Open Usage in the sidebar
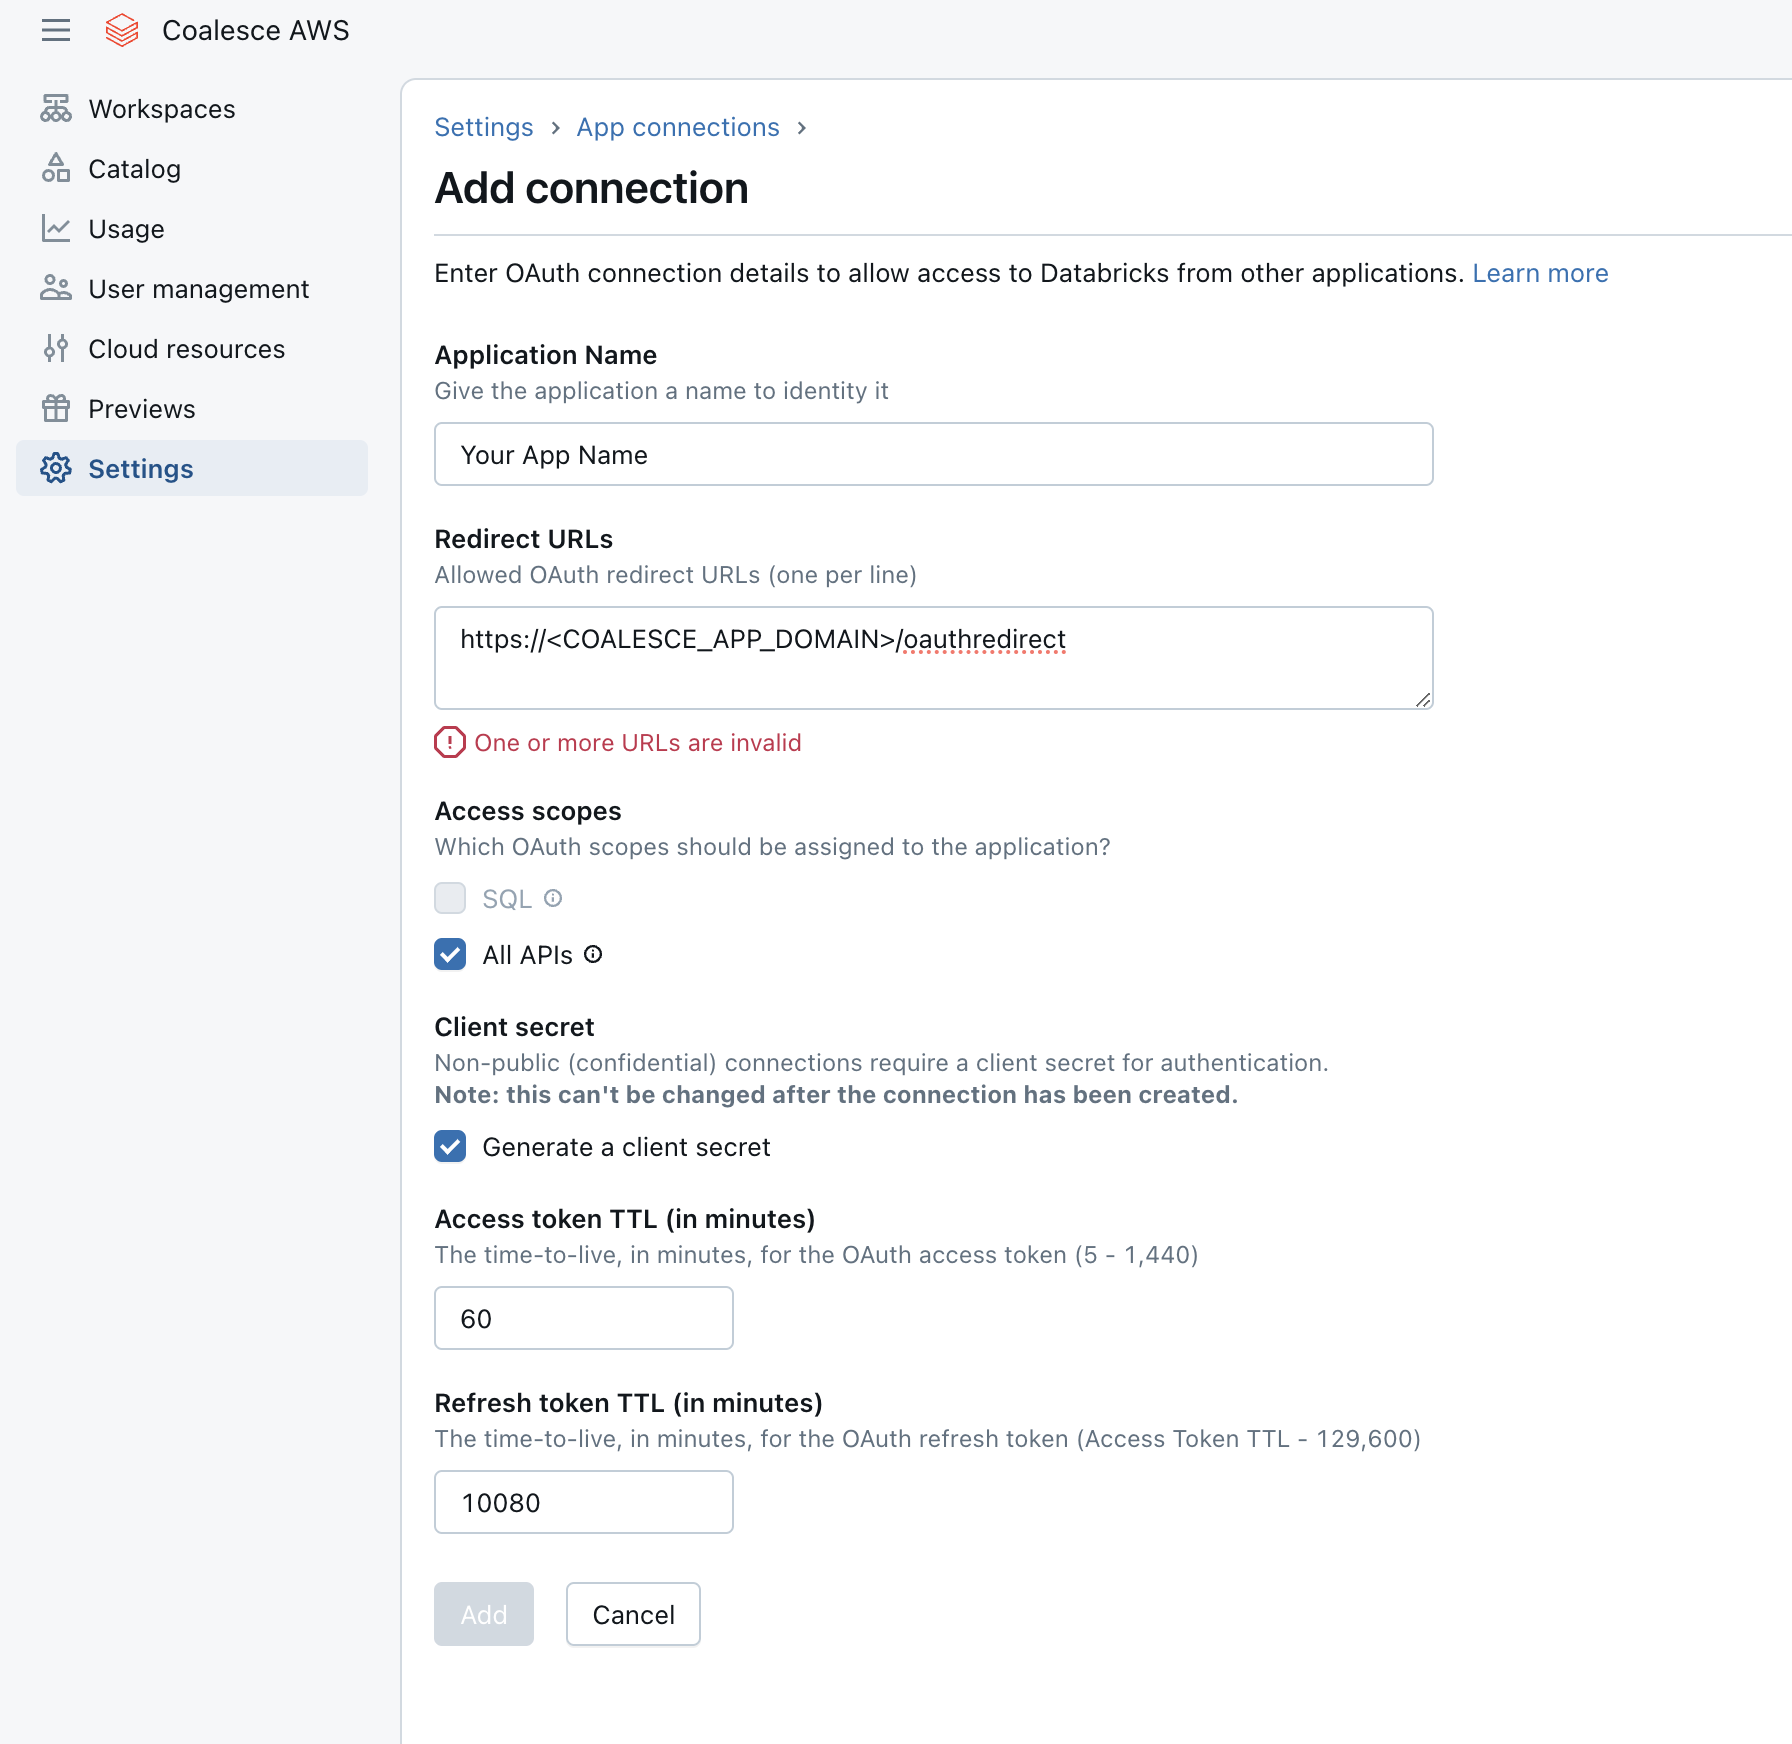1792x1744 pixels. [x=192, y=228]
